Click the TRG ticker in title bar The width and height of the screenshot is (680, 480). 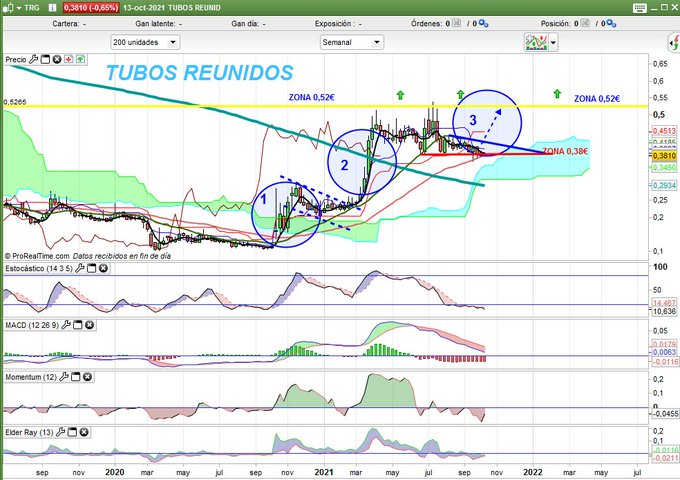point(32,8)
